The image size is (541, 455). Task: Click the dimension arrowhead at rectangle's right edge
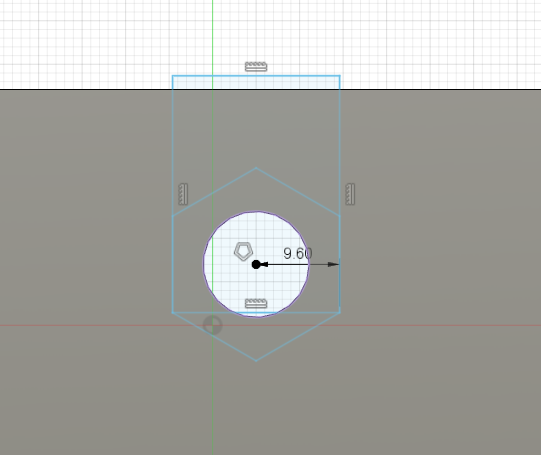[333, 265]
